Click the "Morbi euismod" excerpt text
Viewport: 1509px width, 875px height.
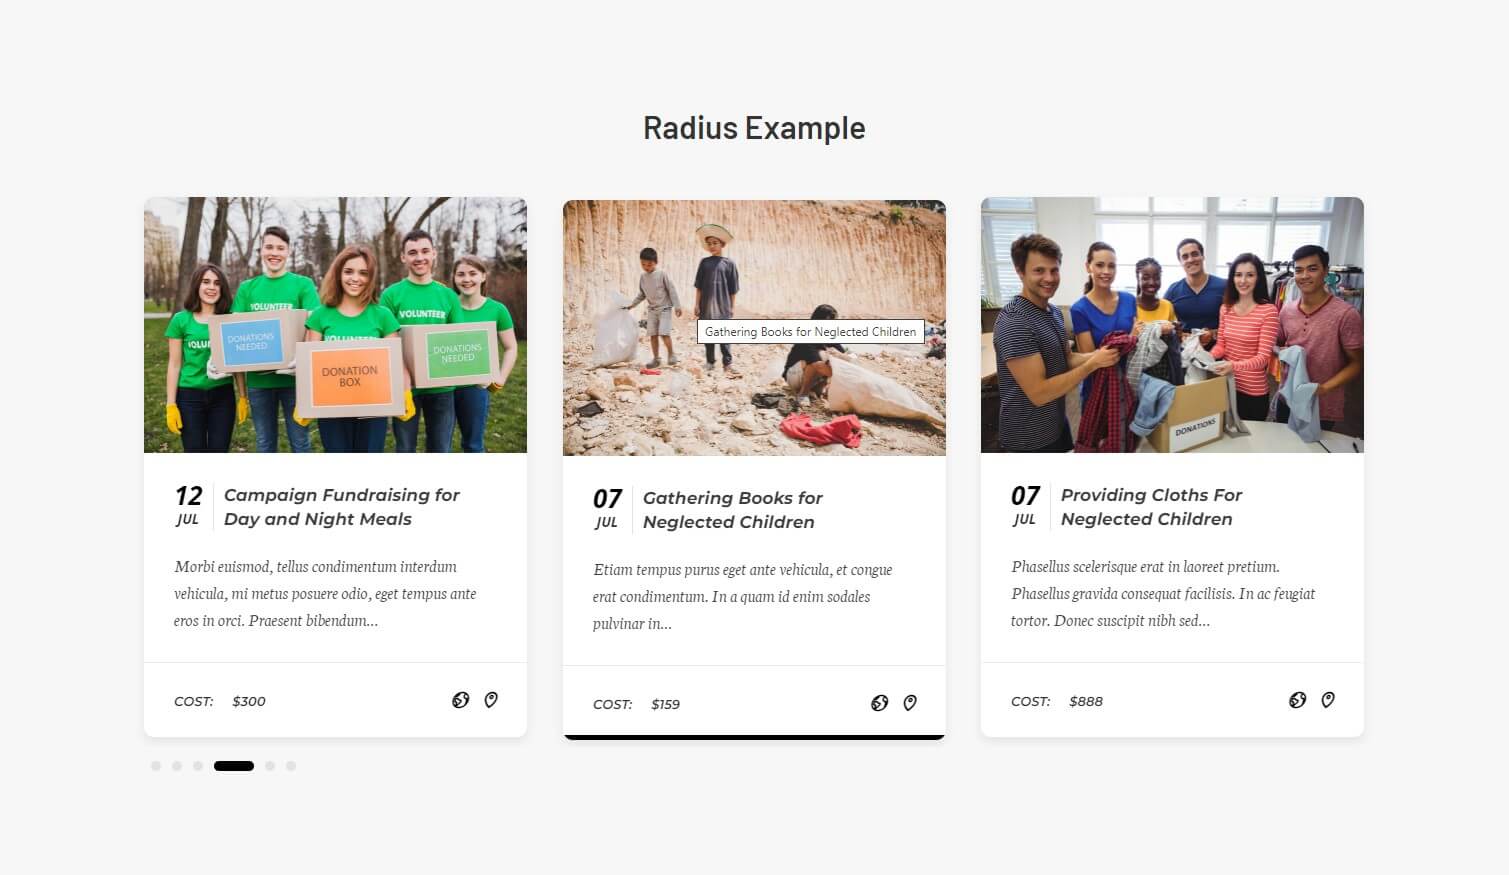point(325,593)
